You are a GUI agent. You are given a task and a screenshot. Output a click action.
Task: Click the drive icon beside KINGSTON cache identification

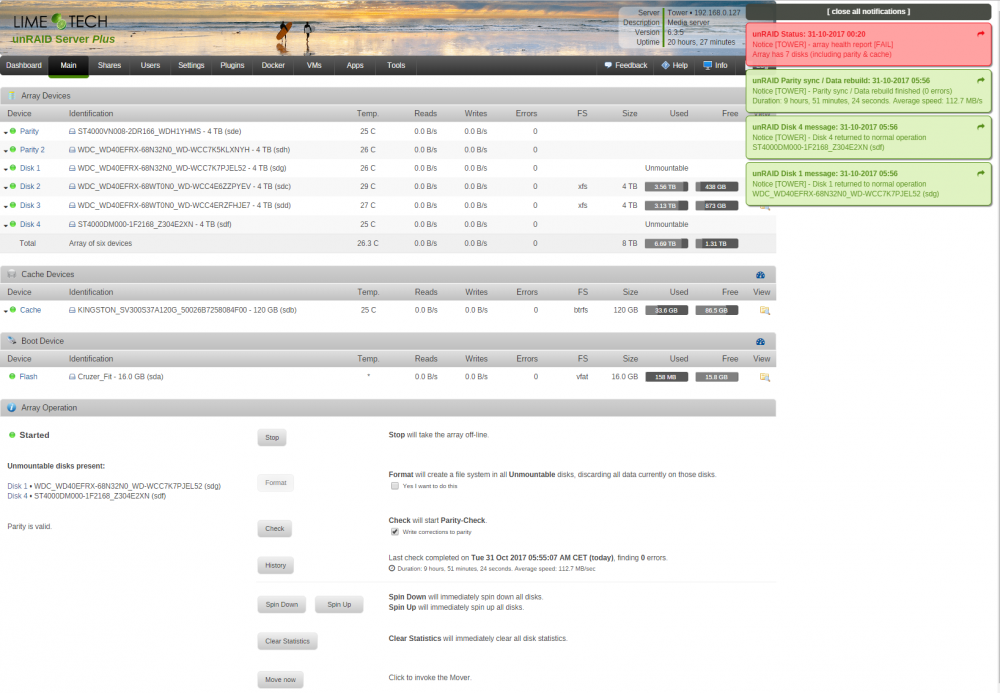click(72, 310)
